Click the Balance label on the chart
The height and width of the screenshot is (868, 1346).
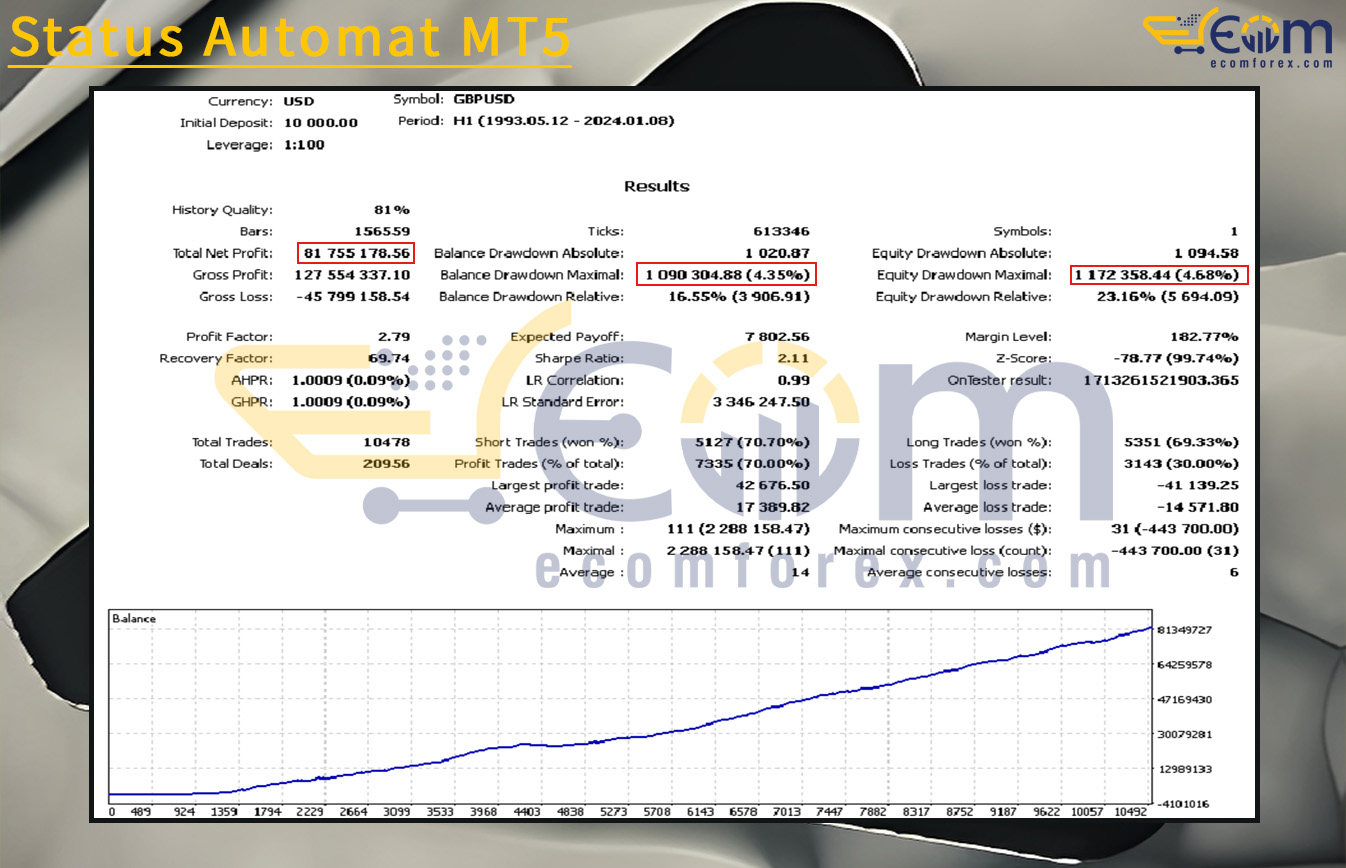(133, 619)
